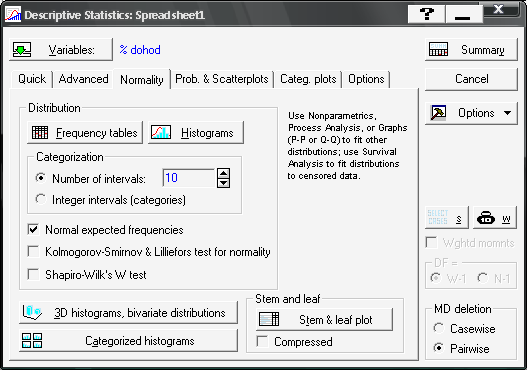Open the Categ. plots tab
The image size is (527, 370).
tap(308, 79)
